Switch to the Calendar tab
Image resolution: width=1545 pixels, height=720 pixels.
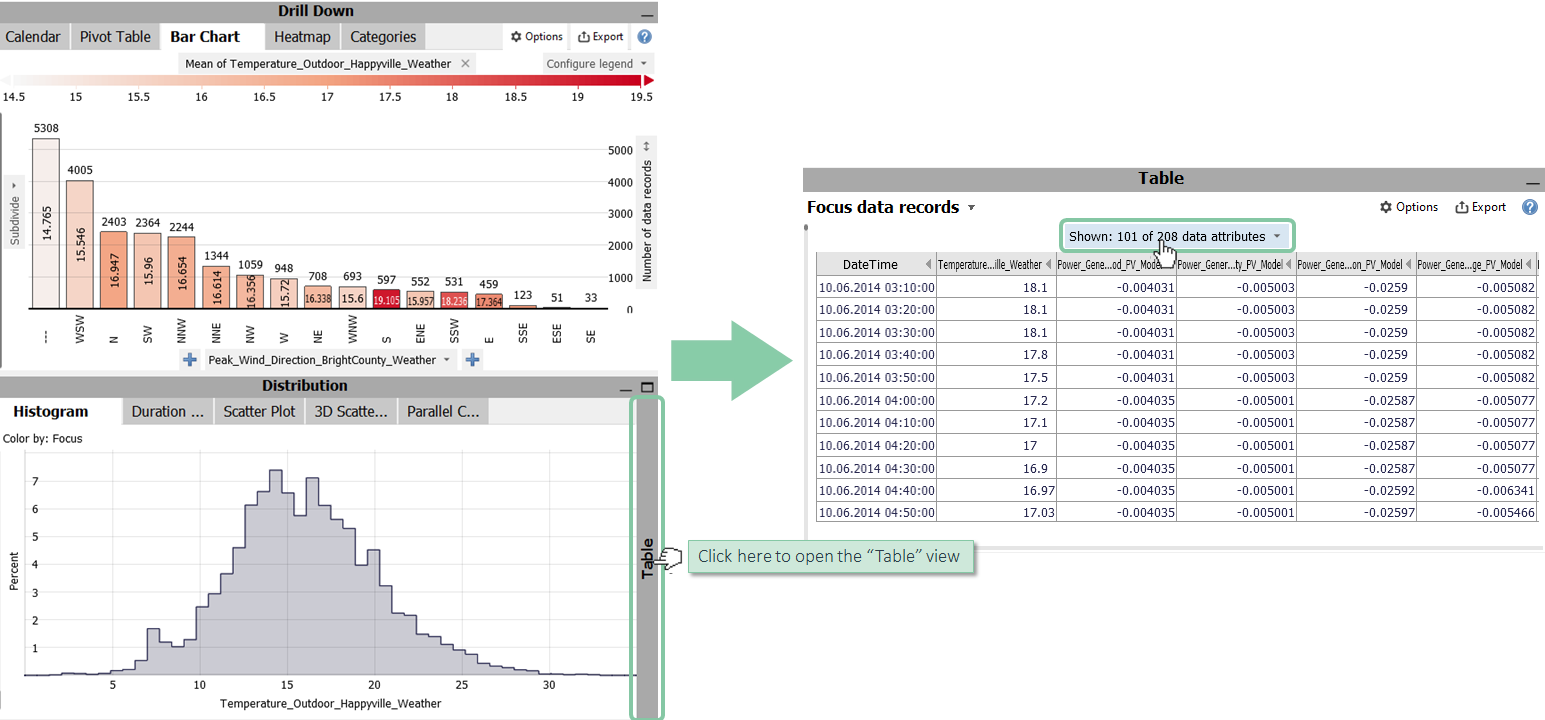[33, 37]
